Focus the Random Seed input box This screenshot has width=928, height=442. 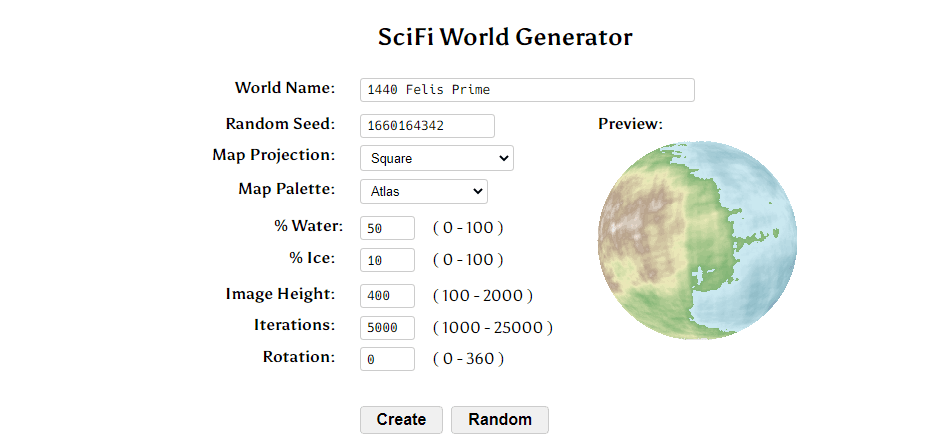pos(427,126)
